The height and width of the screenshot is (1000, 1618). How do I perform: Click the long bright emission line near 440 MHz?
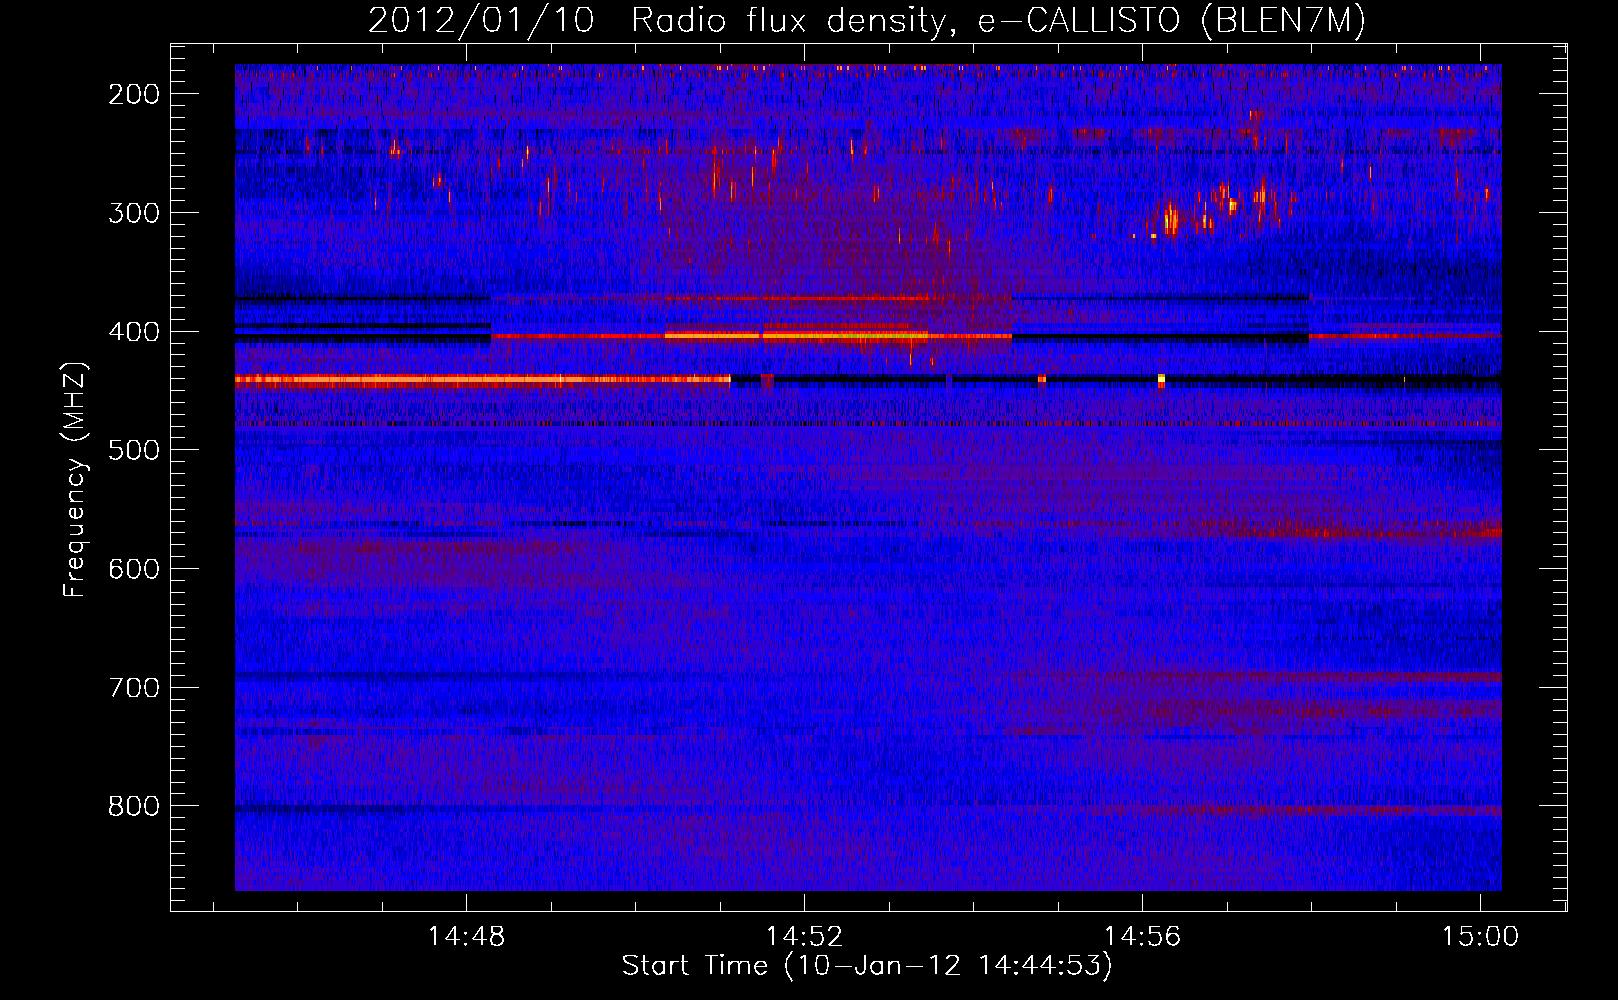coord(482,380)
